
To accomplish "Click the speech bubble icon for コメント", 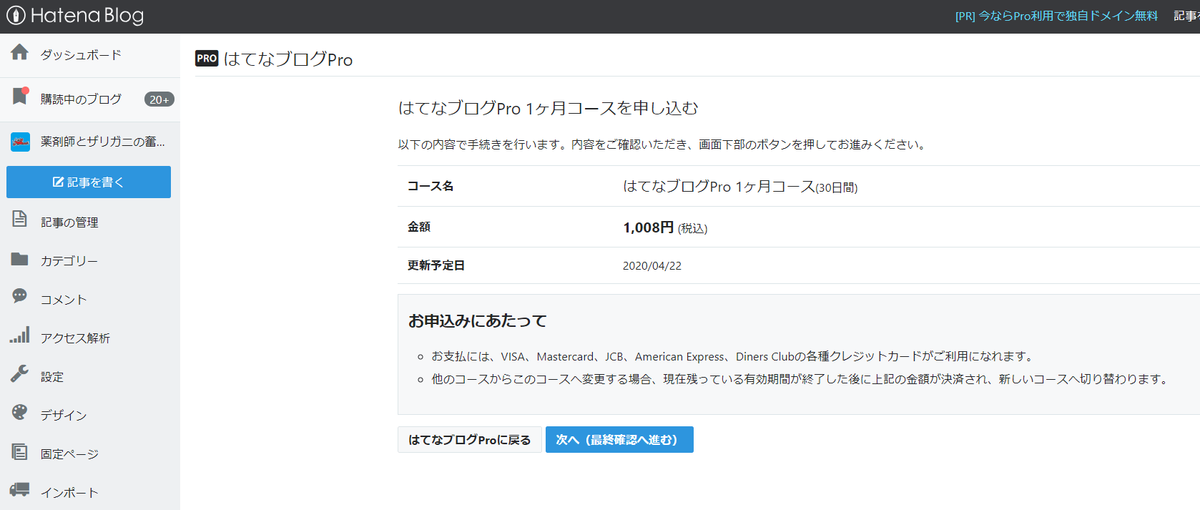I will [x=19, y=297].
